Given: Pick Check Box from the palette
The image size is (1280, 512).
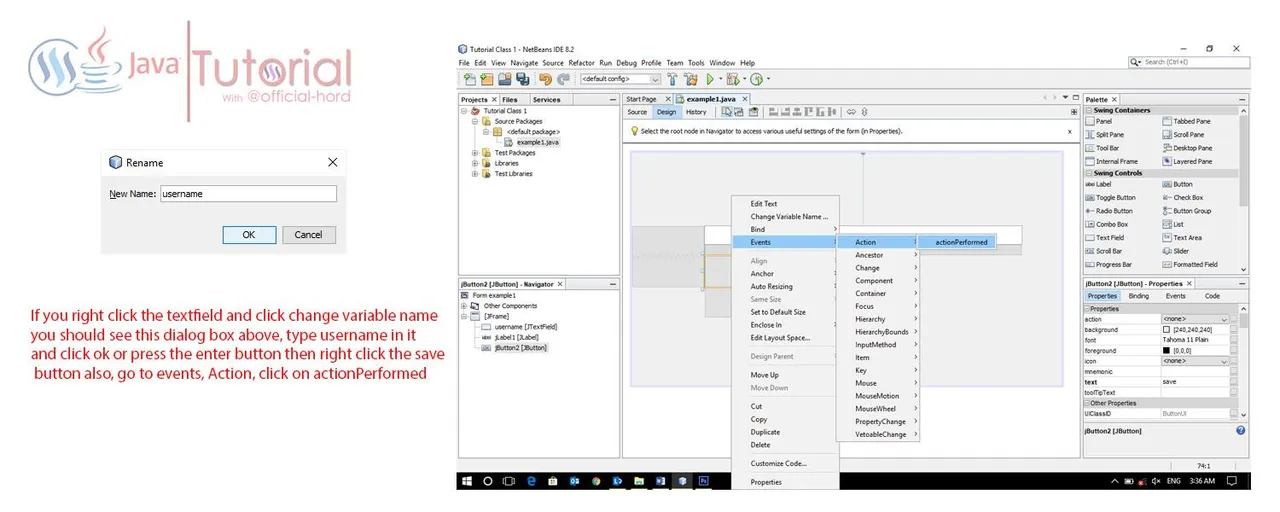Looking at the screenshot, I should [1183, 197].
